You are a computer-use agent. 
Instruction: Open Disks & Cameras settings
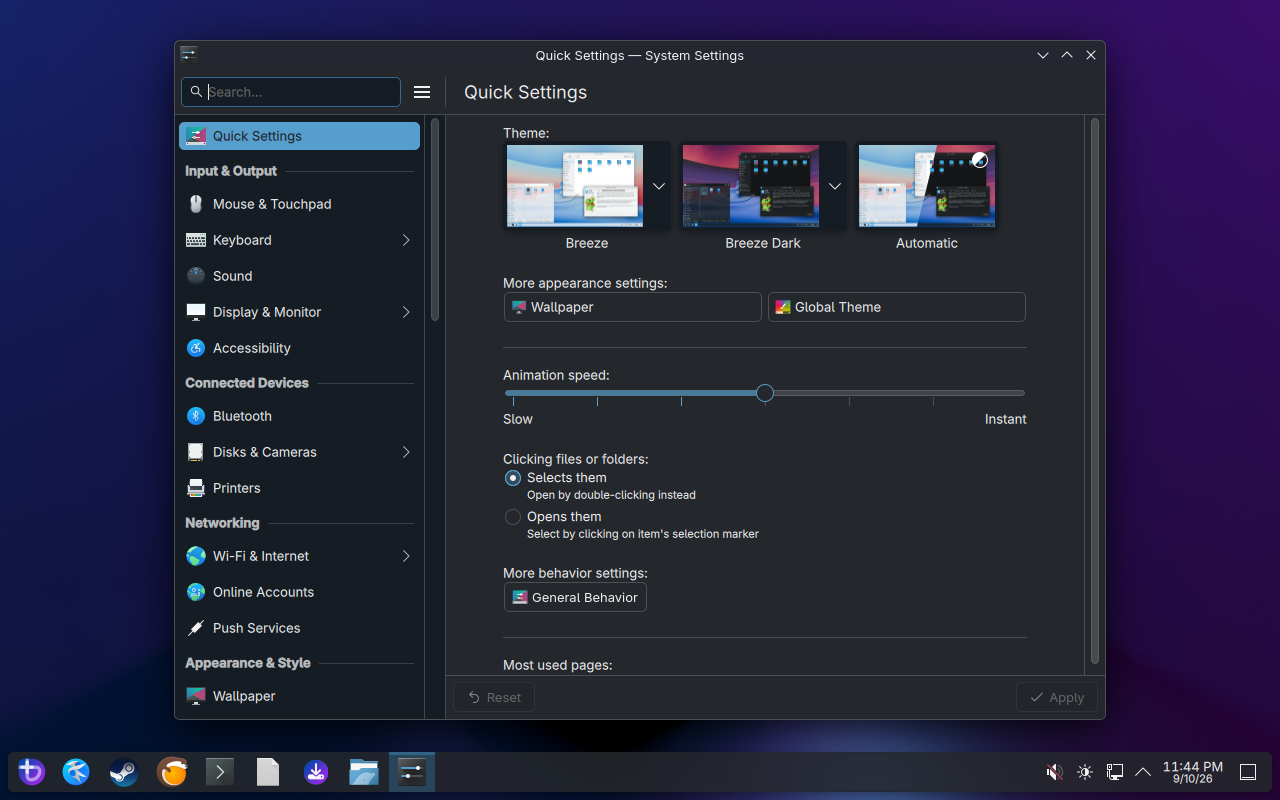click(299, 452)
